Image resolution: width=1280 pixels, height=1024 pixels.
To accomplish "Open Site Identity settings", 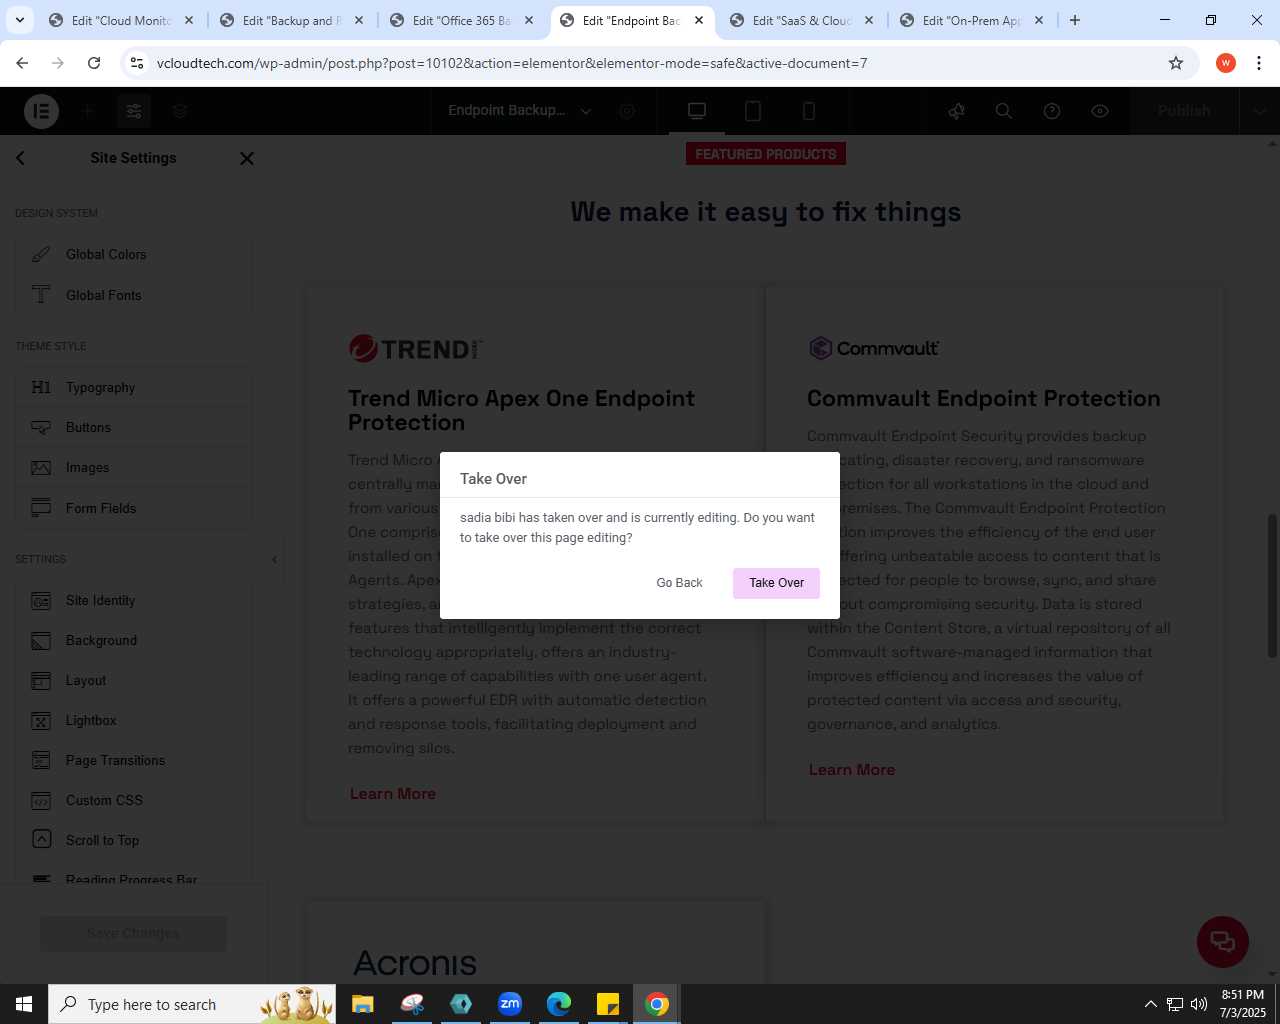I will coord(133,600).
